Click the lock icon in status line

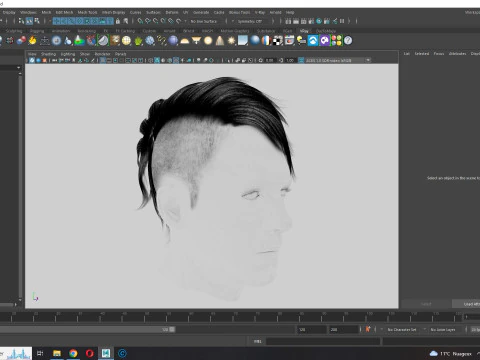118,21
